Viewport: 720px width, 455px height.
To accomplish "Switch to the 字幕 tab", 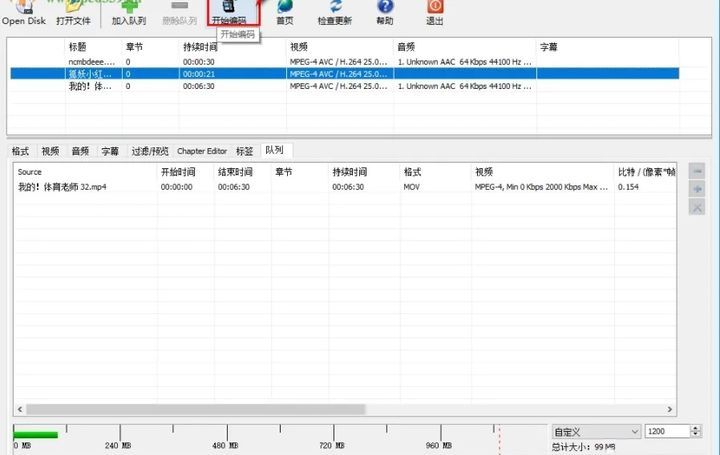I will [110, 151].
